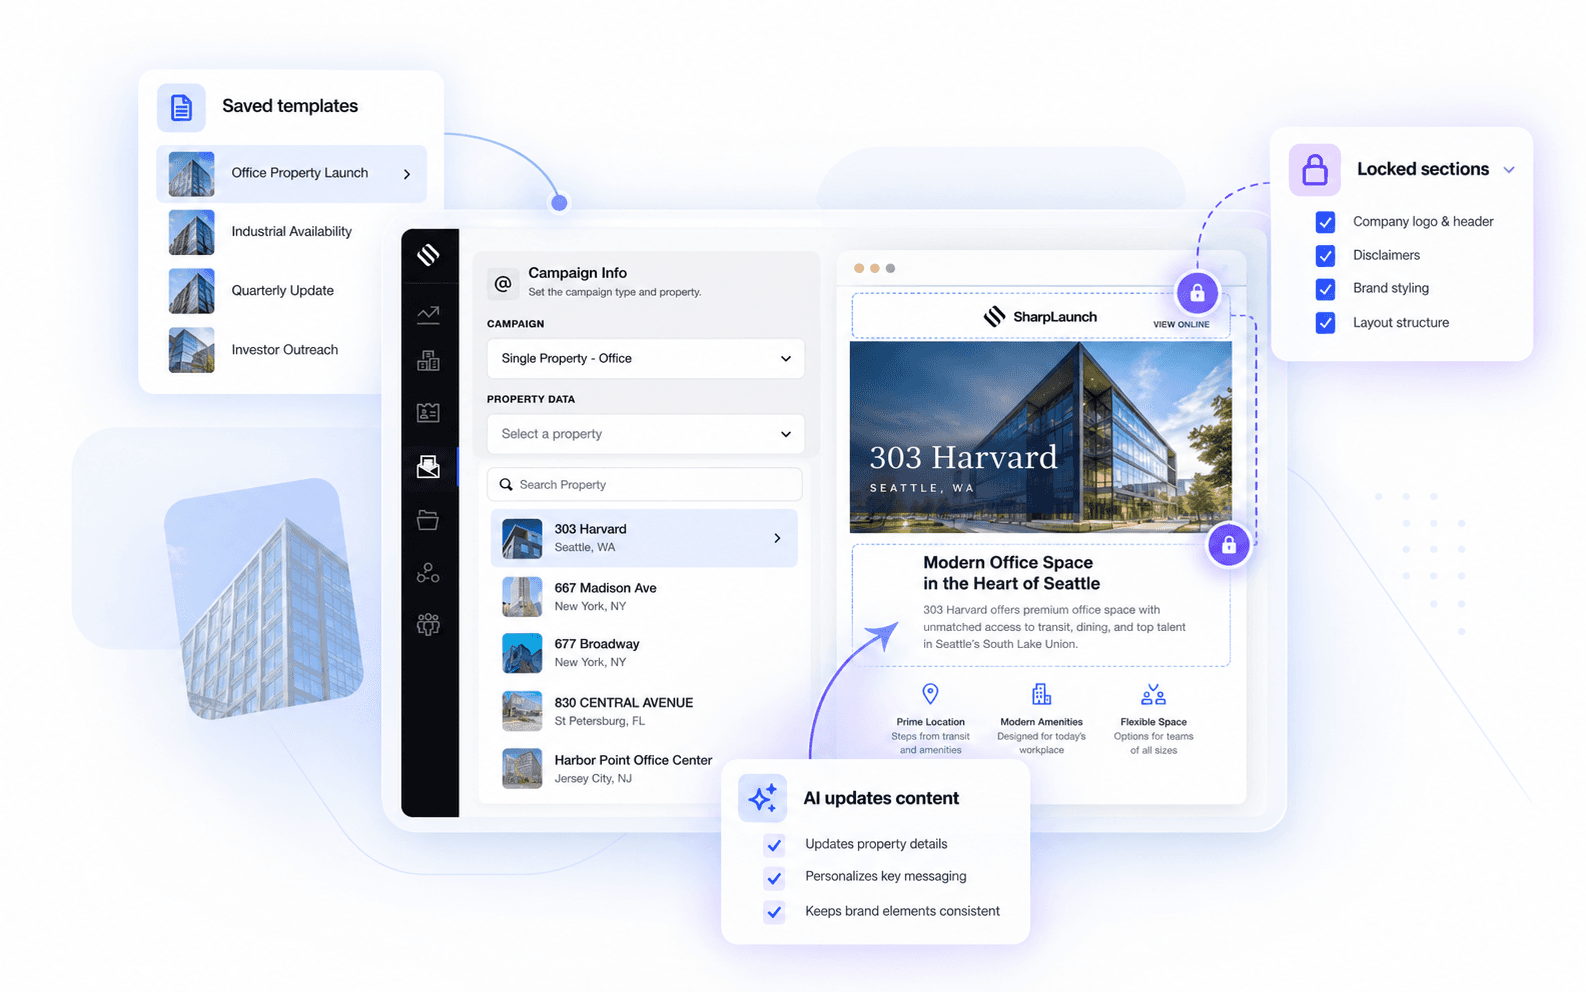
Task: Open the Campaign dropdown Single Property - Office
Action: coord(645,358)
